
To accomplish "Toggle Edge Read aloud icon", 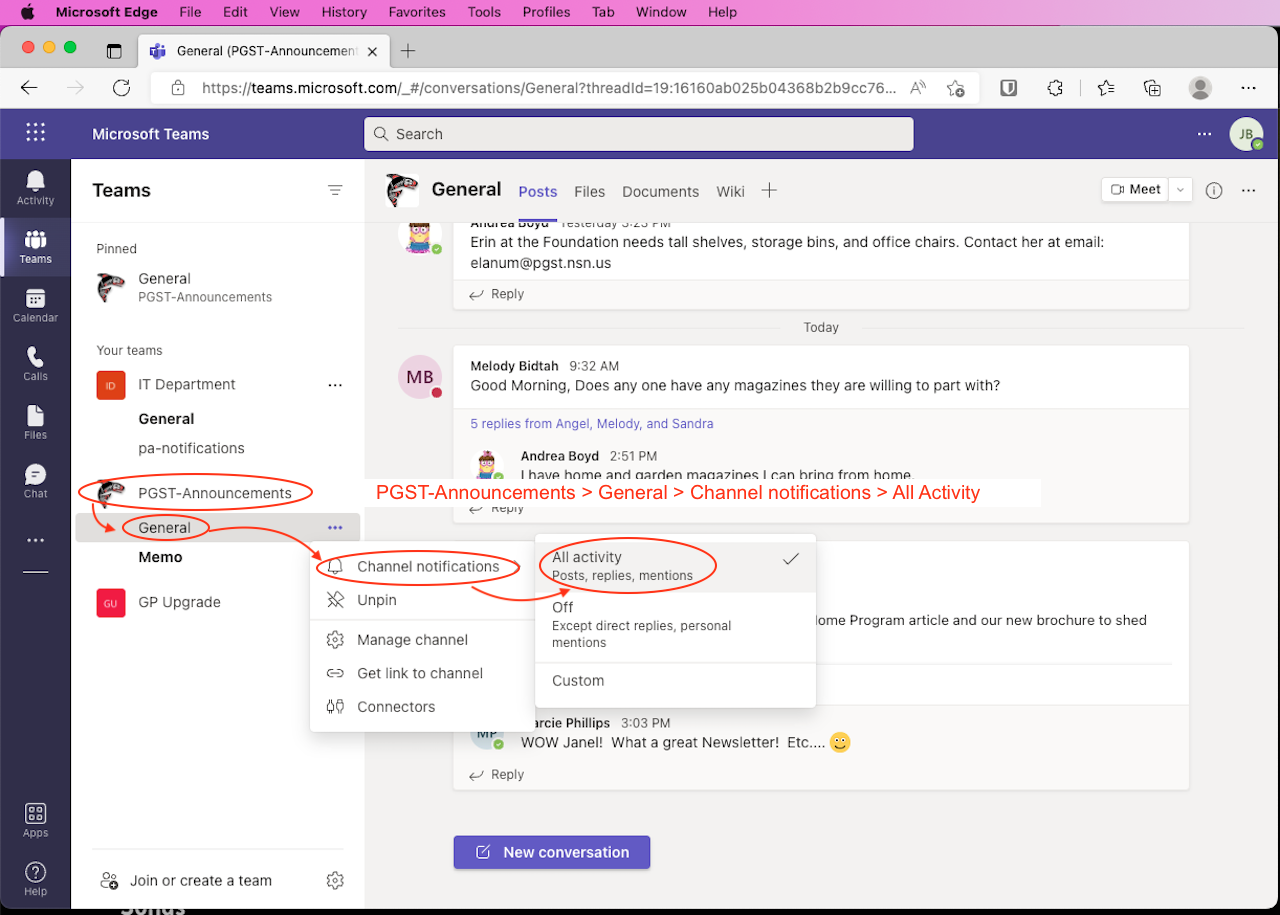I will 917,88.
